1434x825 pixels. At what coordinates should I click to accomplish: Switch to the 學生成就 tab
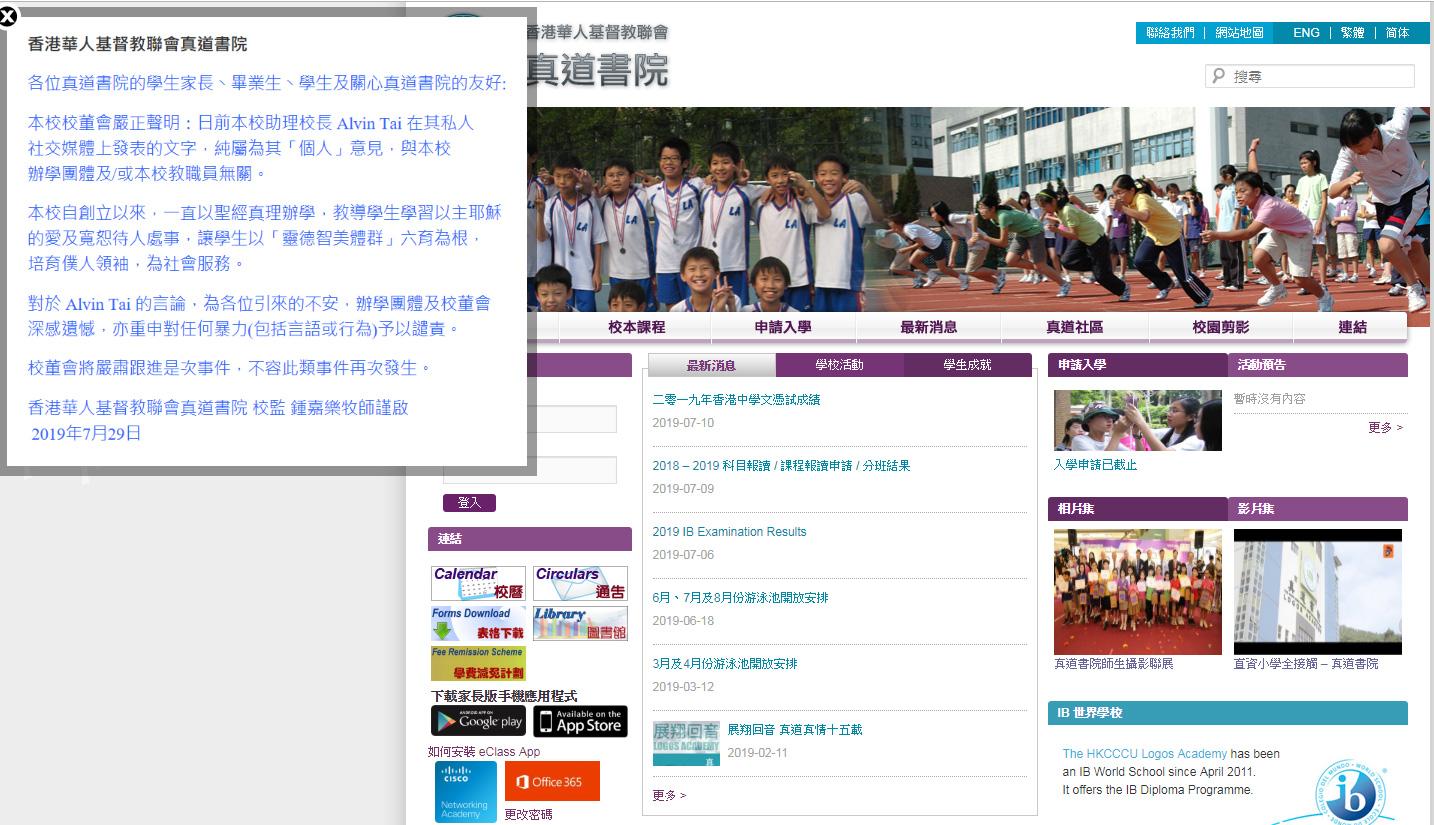(x=967, y=365)
